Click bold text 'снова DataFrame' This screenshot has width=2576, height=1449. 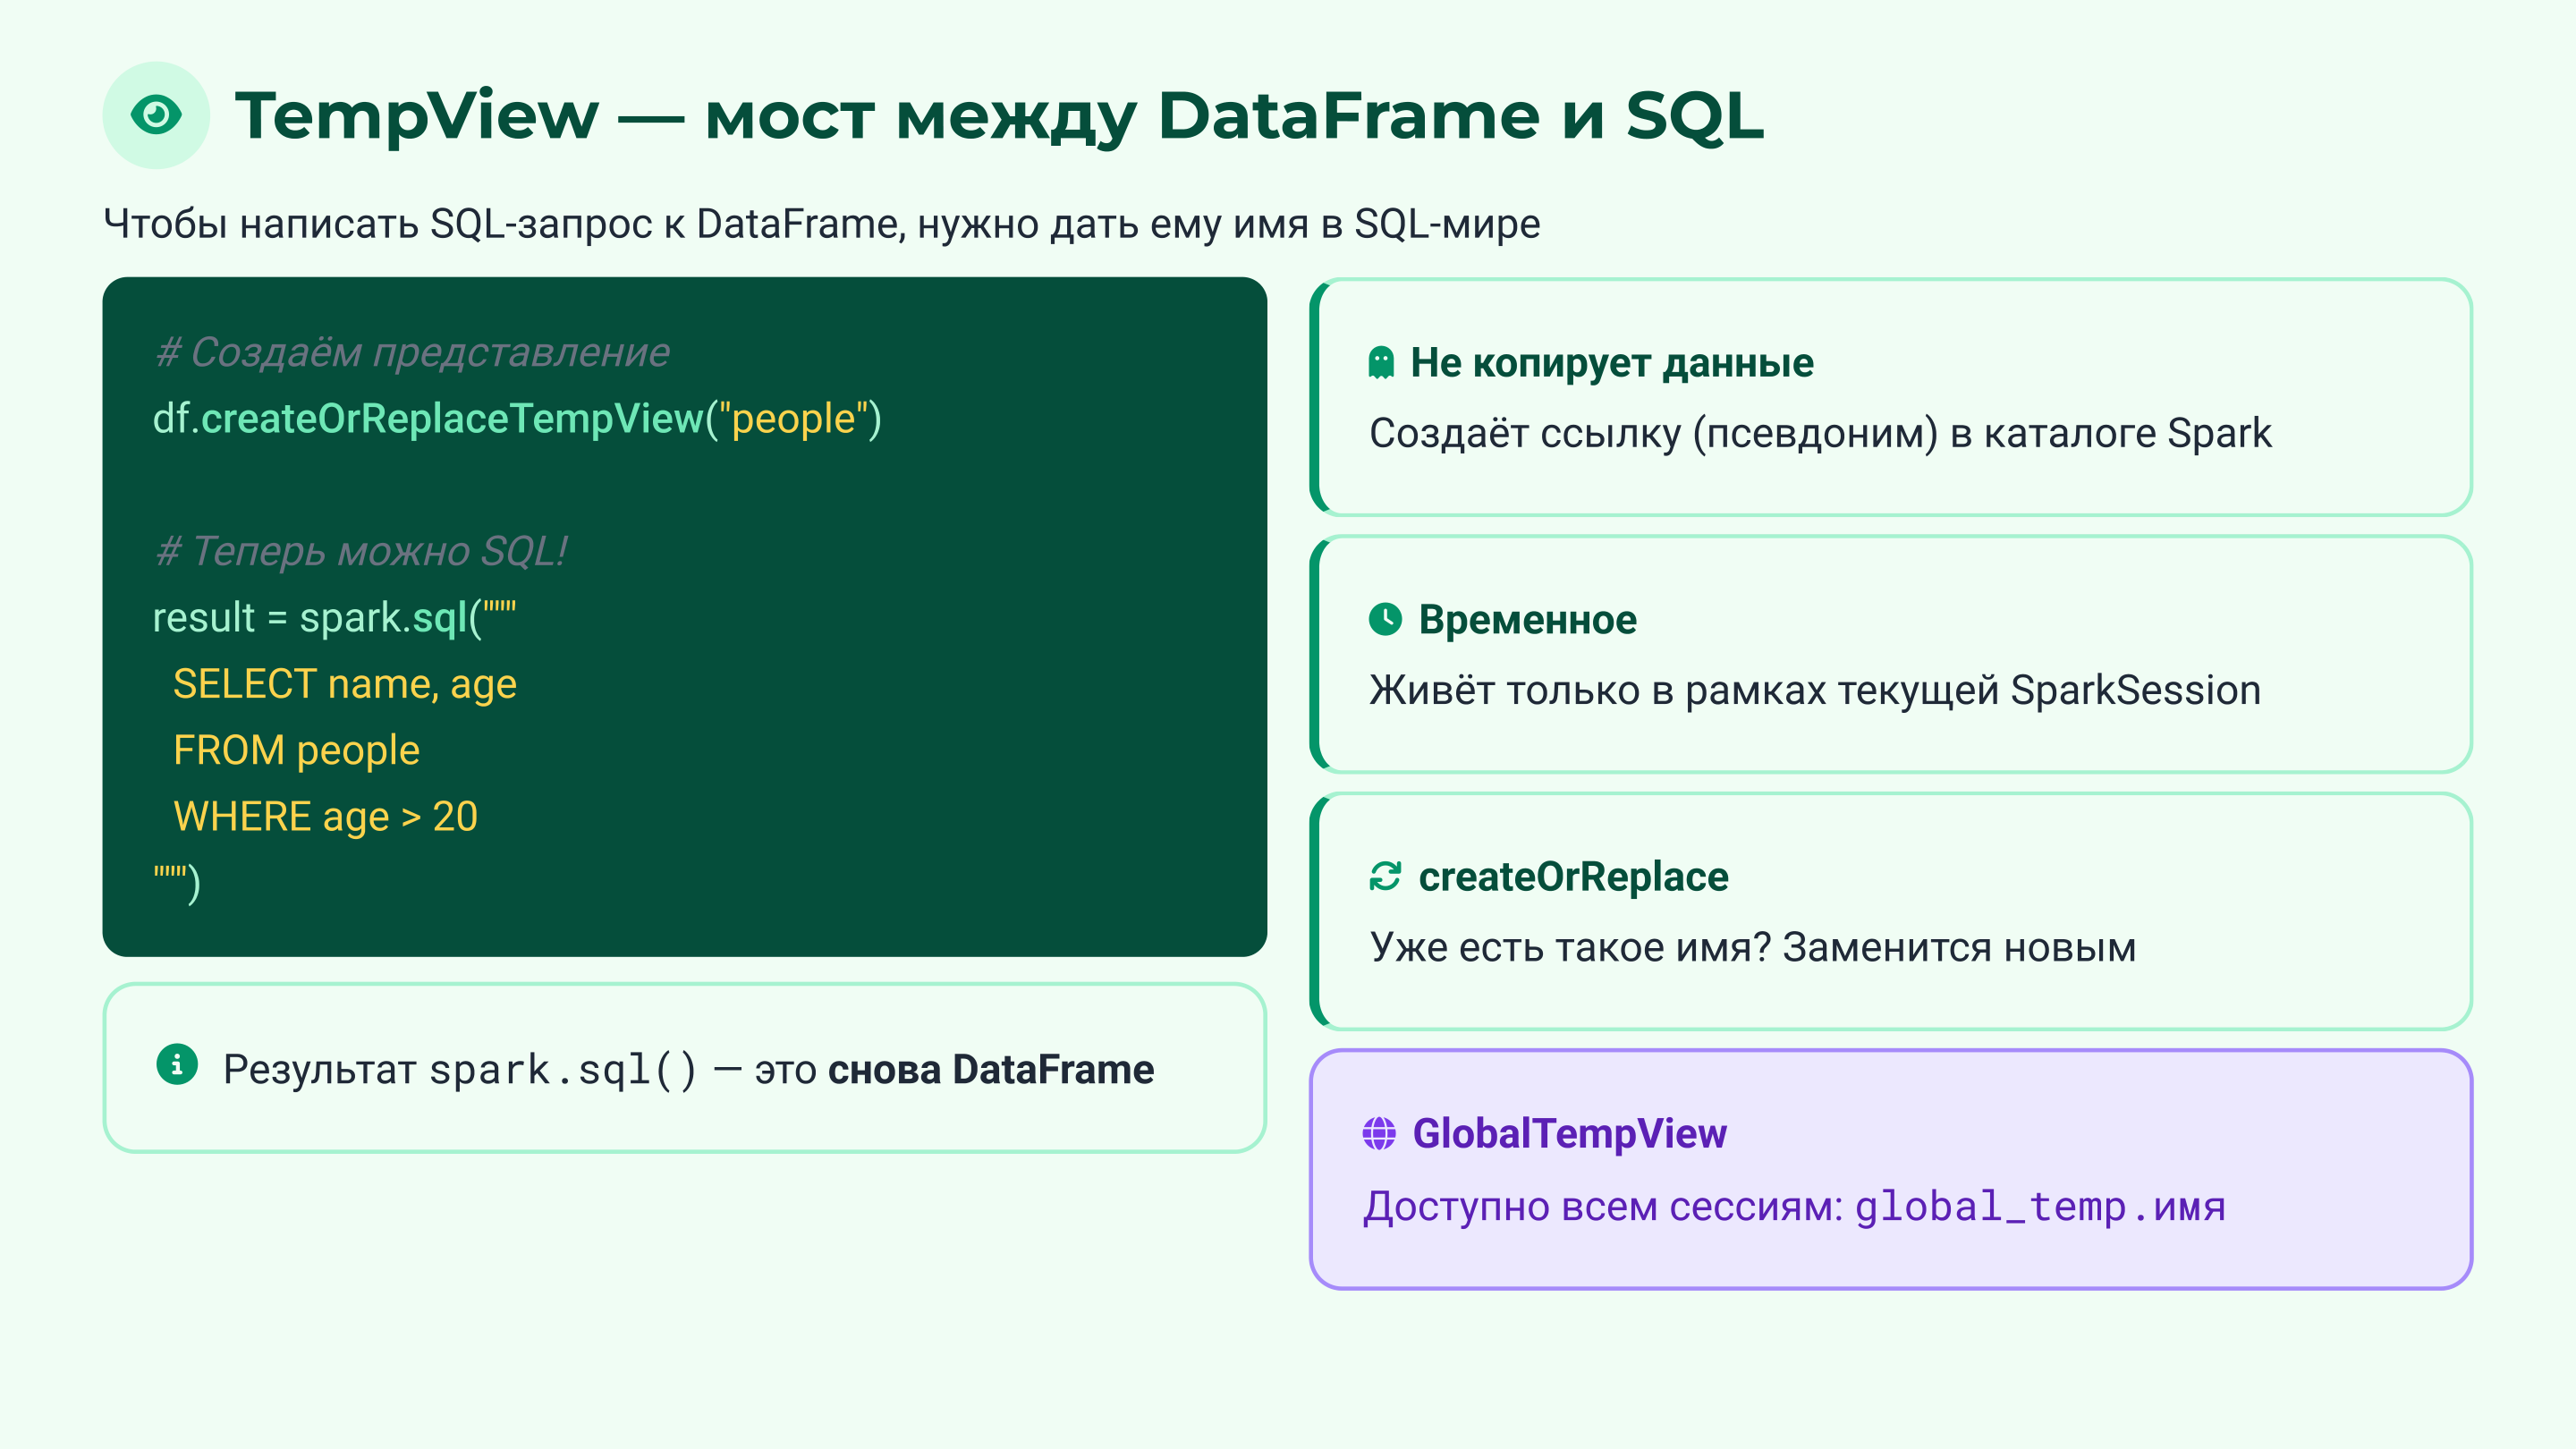[990, 1069]
